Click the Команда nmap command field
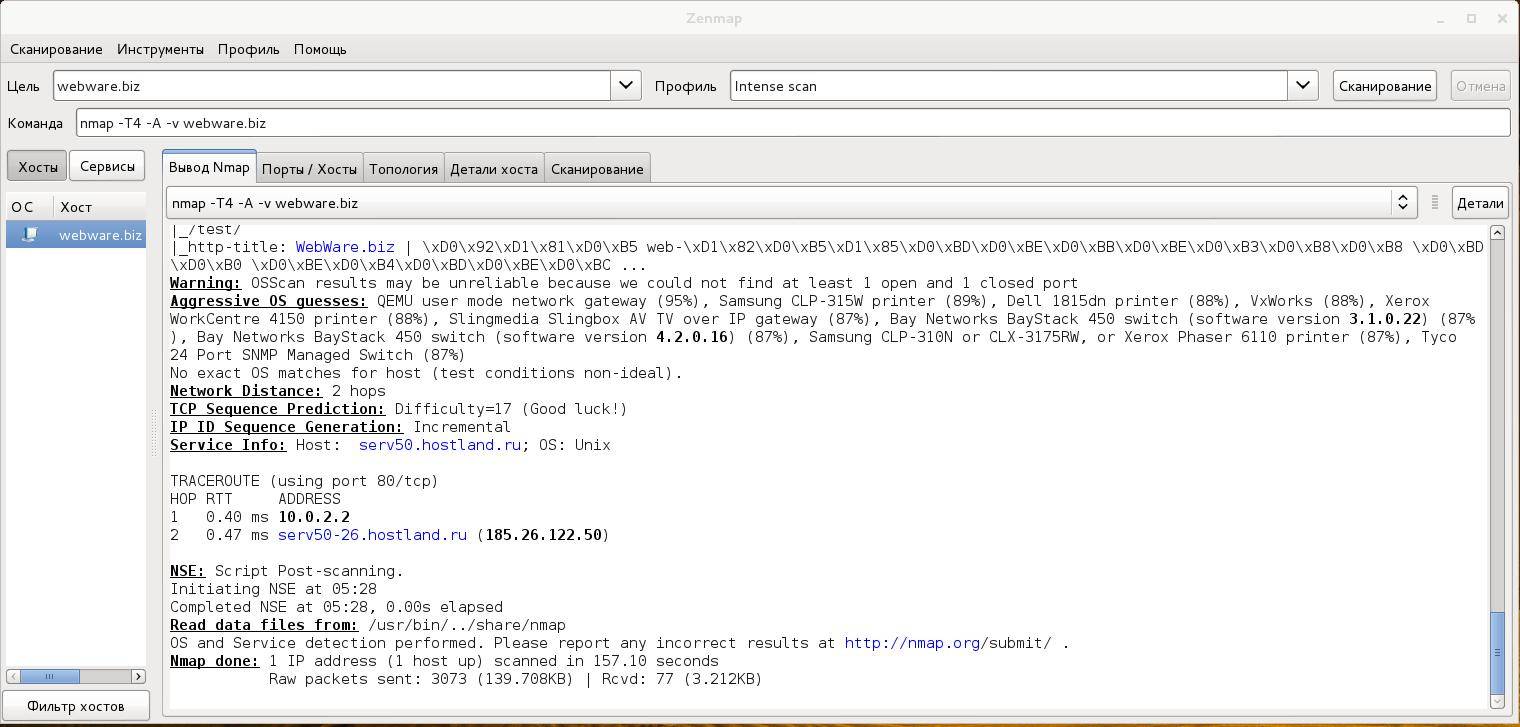 pyautogui.click(x=793, y=123)
